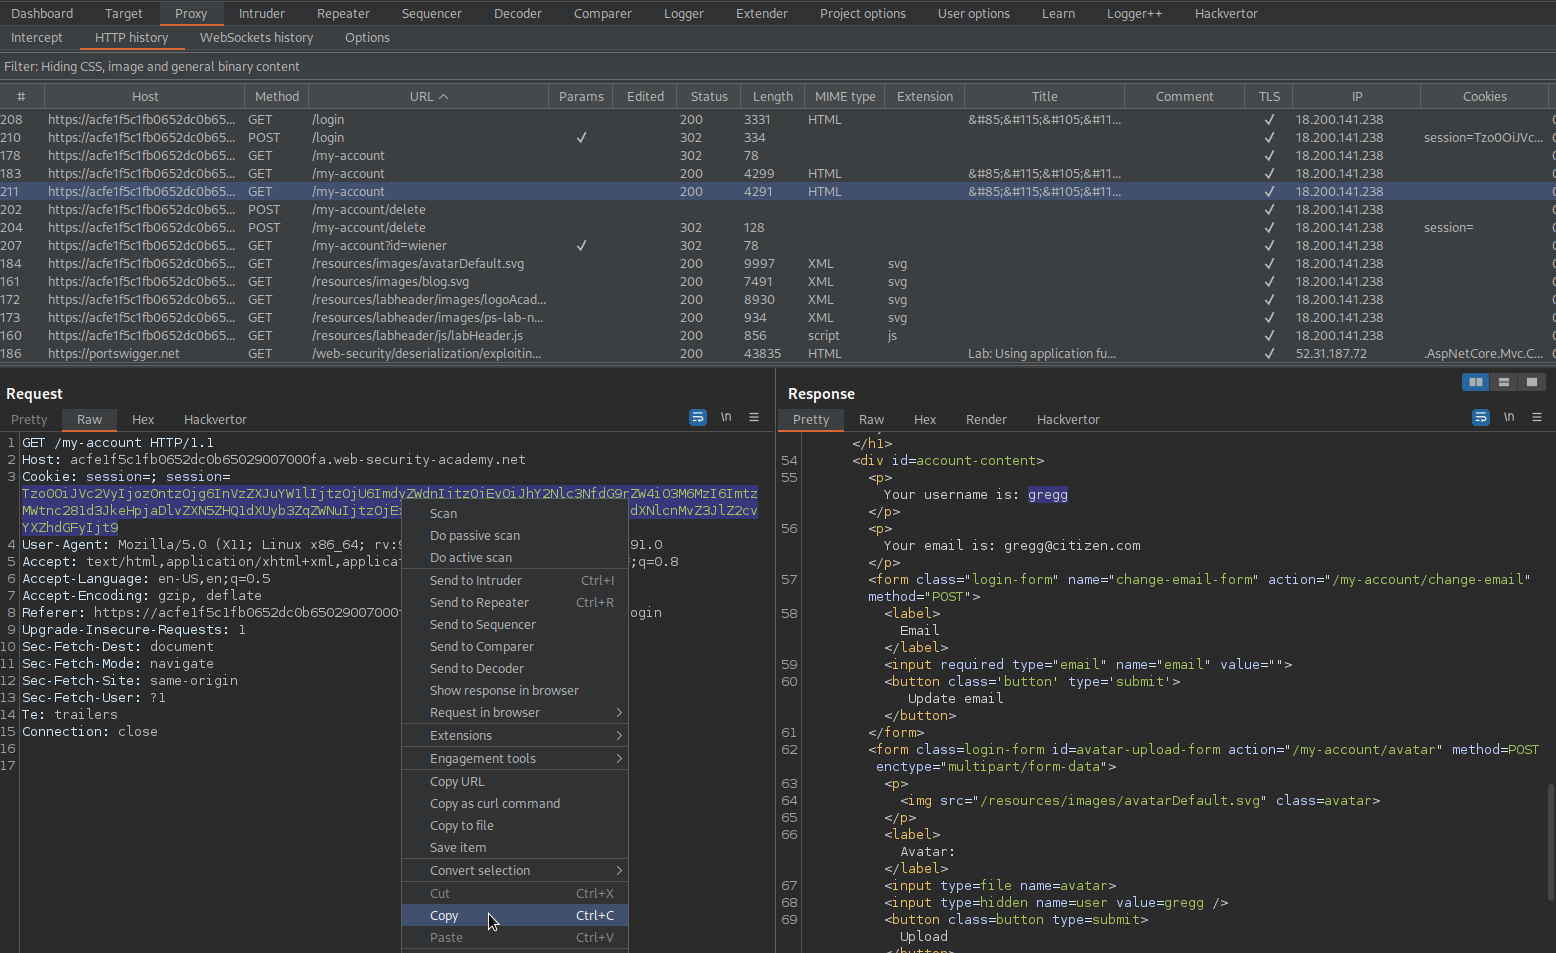1556x953 pixels.
Task: Expand Extensions submenu
Action: (x=515, y=736)
